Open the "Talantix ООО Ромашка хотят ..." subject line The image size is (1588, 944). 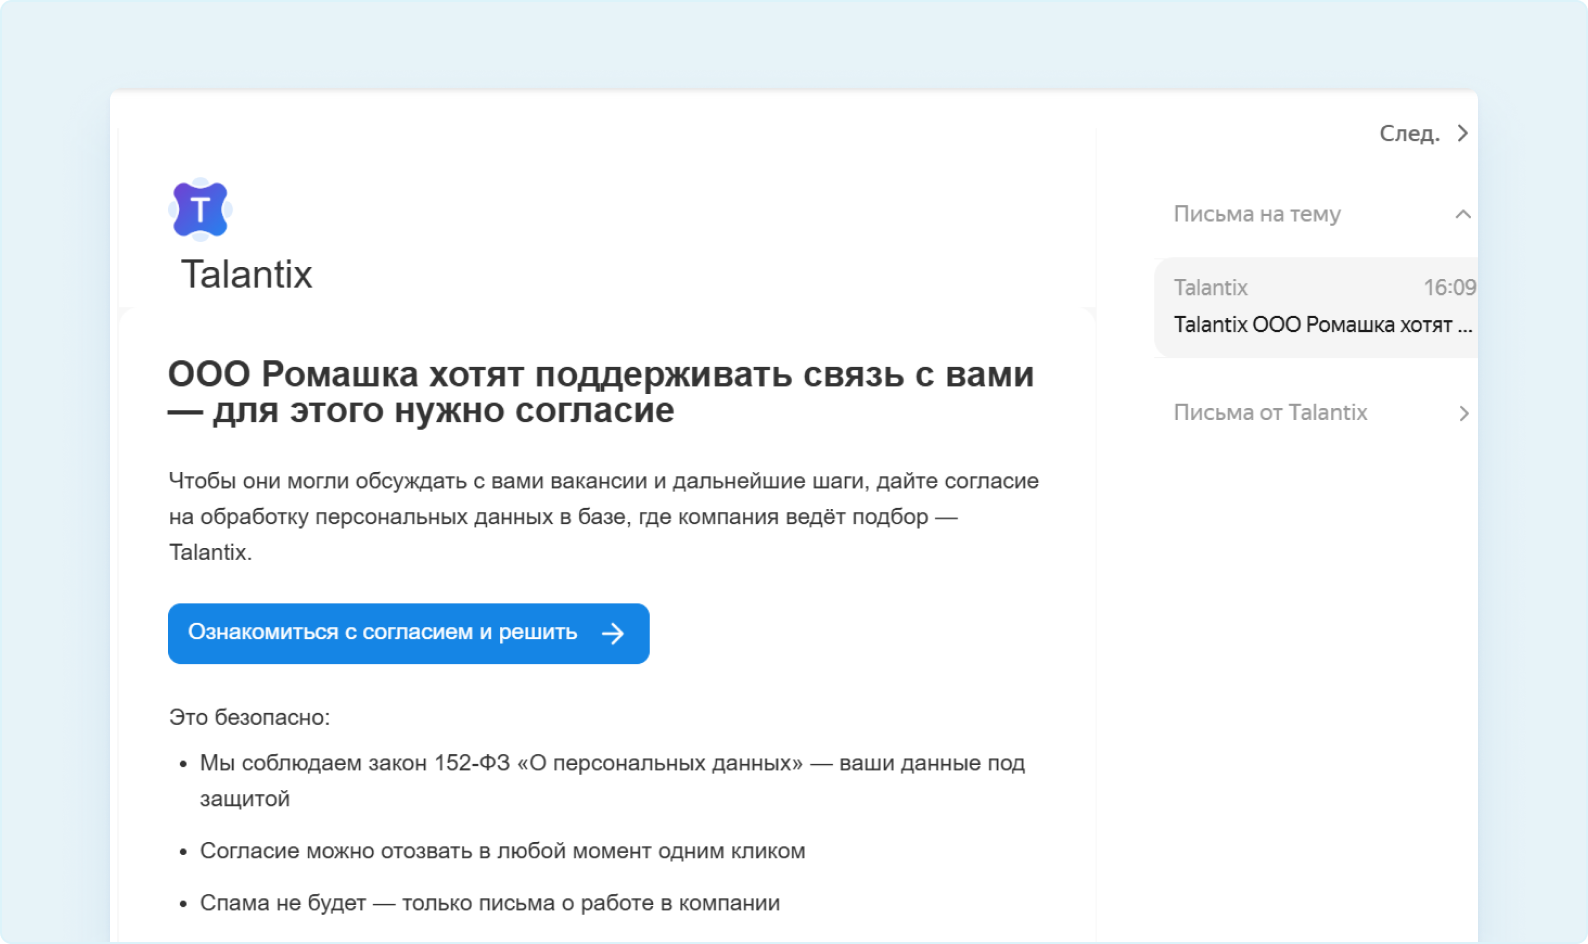pos(1322,325)
